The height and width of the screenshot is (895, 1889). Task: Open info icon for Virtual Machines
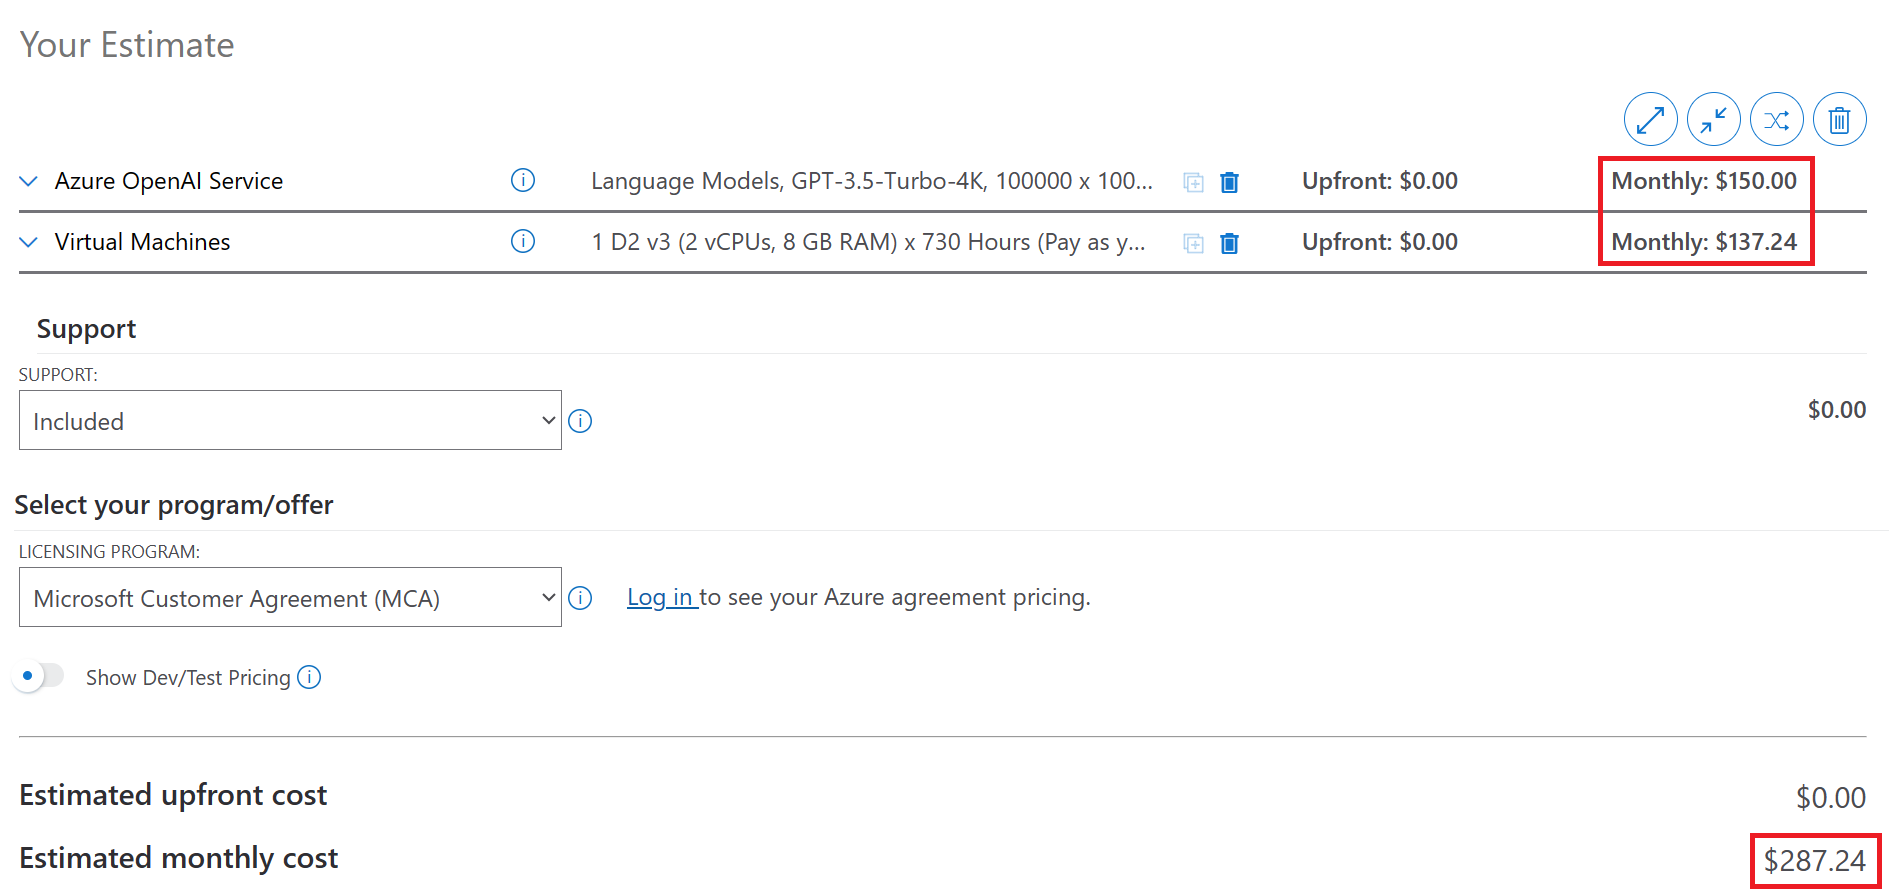click(523, 241)
